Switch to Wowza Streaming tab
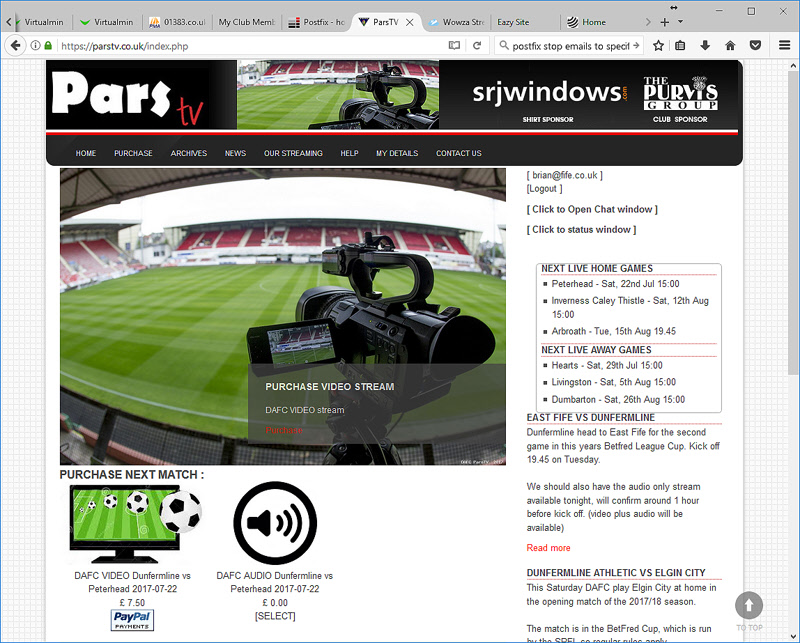This screenshot has height=643, width=800. click(x=457, y=22)
